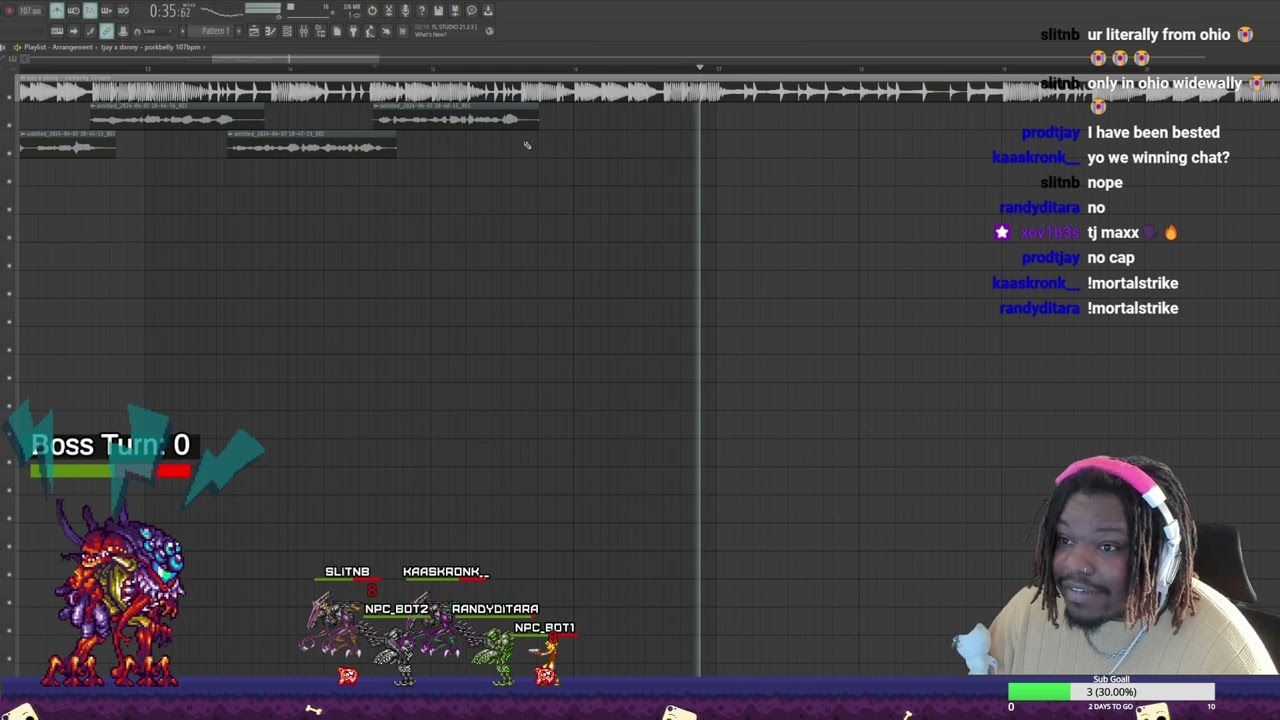Click the record button in transport
Viewport: 1280px width, 720px height.
coord(9,10)
